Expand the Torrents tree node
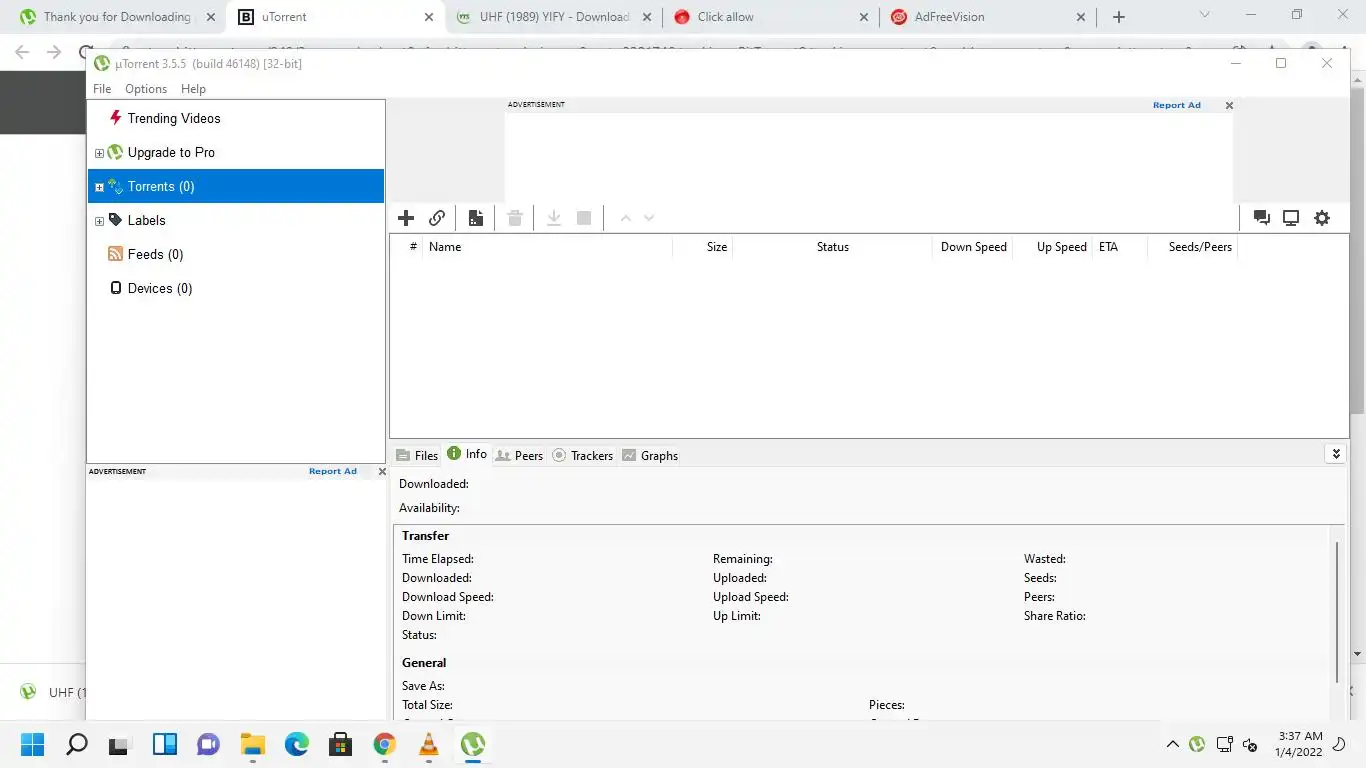1366x768 pixels. (x=99, y=187)
